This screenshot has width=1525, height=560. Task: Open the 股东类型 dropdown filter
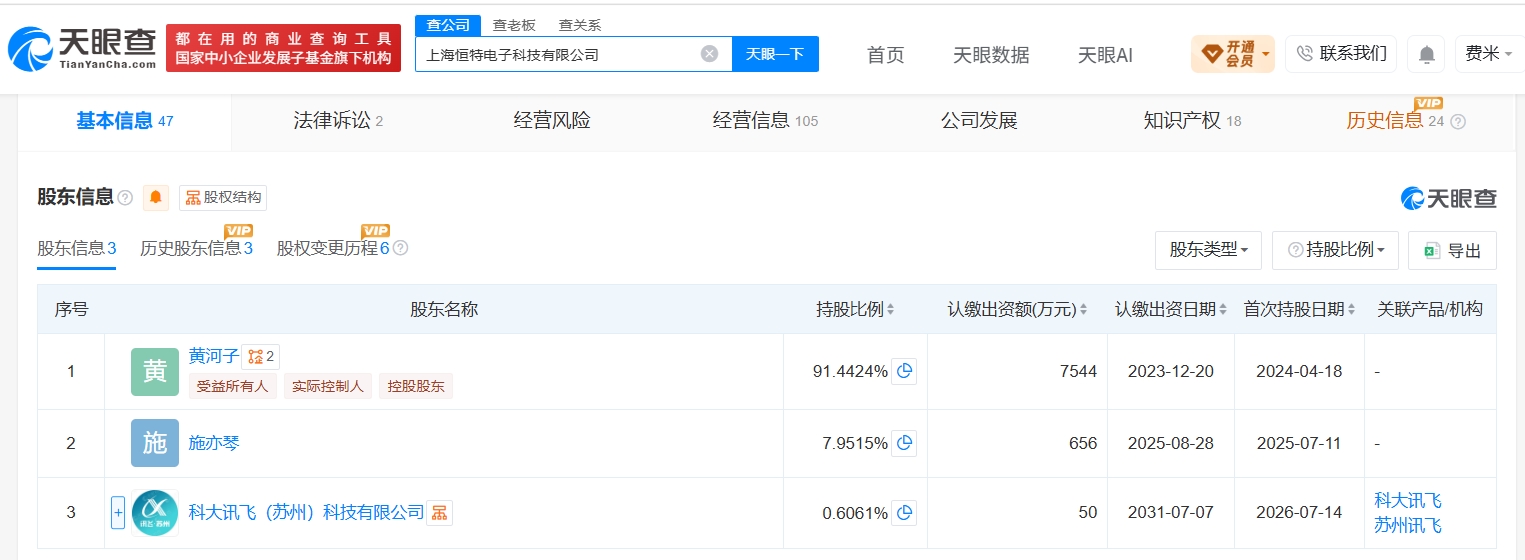(1208, 250)
